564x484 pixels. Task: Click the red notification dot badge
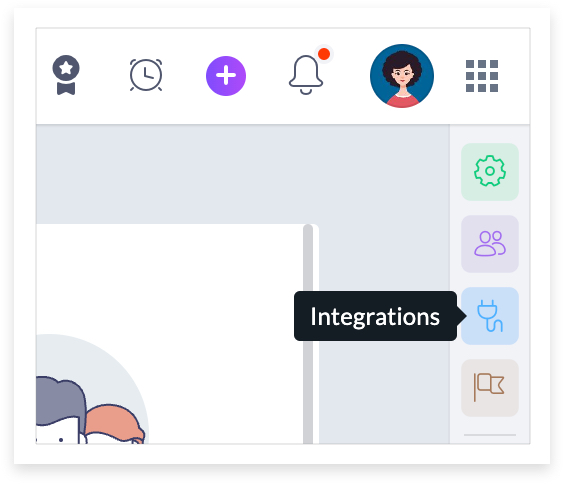(324, 54)
